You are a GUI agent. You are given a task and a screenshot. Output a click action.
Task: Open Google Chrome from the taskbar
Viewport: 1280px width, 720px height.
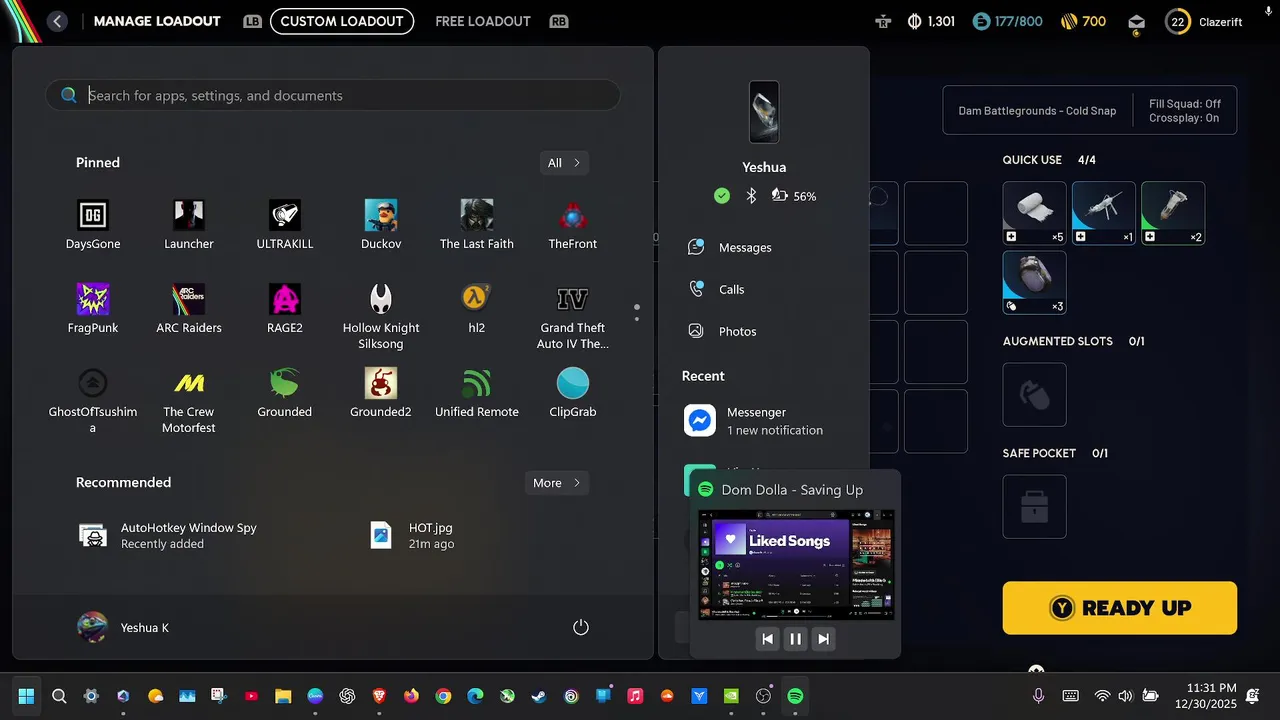pos(443,696)
